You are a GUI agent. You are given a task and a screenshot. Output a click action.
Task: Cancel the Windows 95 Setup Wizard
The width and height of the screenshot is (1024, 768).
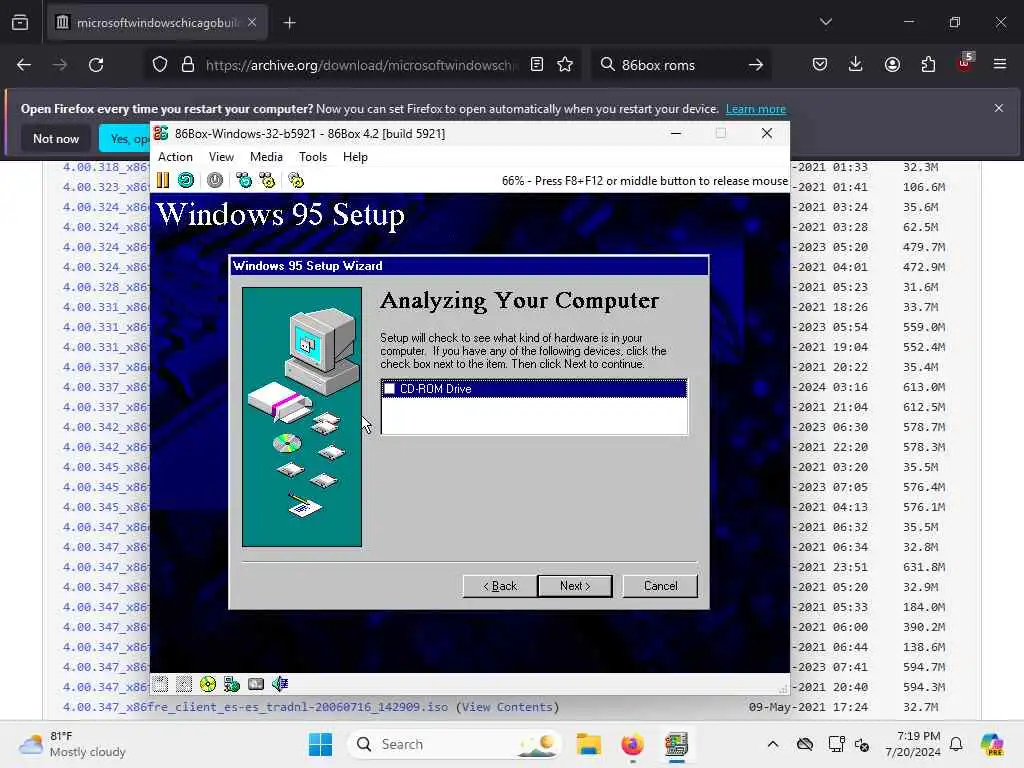click(x=660, y=586)
